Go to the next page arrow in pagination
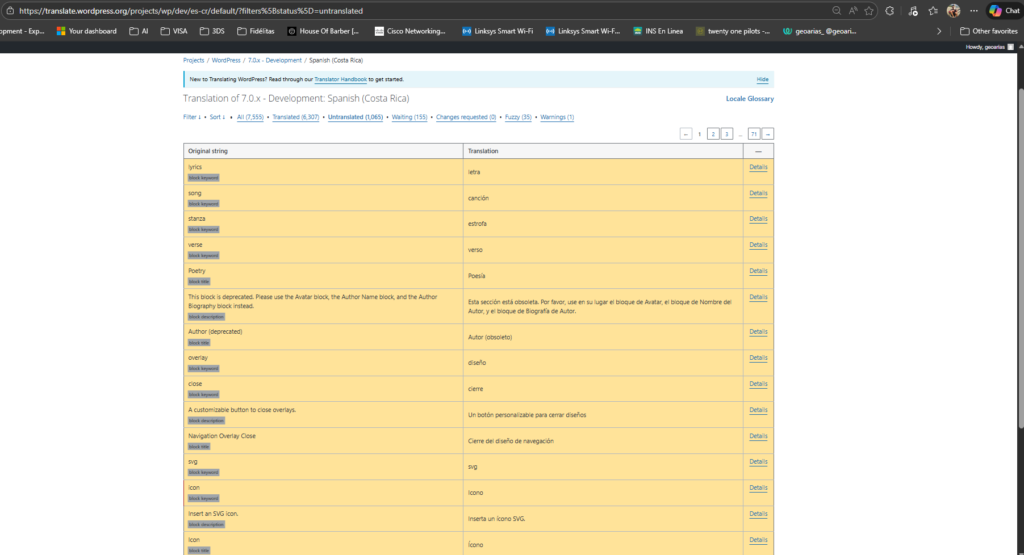 click(768, 133)
